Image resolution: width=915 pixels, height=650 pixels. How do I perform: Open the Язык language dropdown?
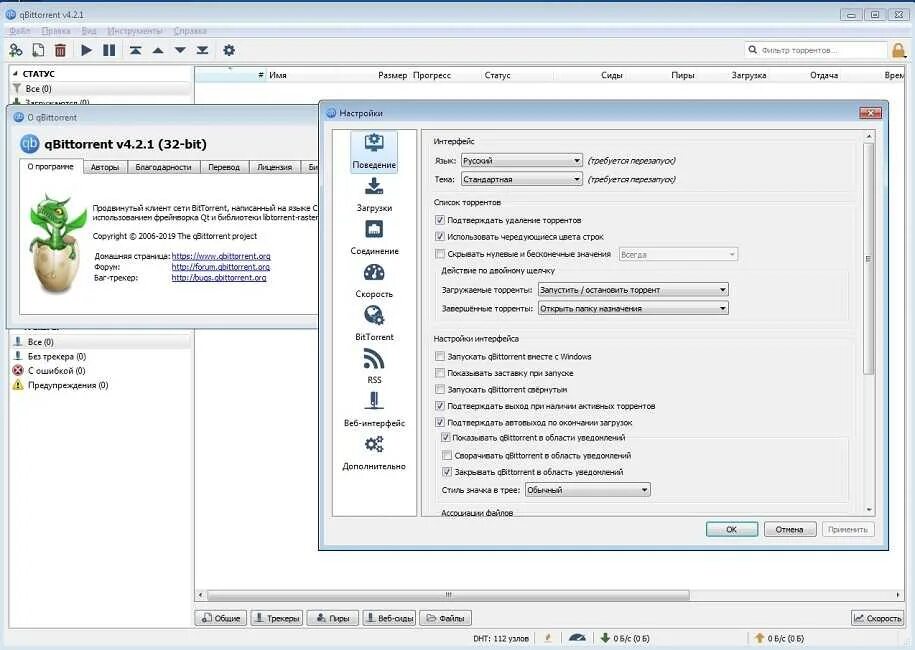522,160
